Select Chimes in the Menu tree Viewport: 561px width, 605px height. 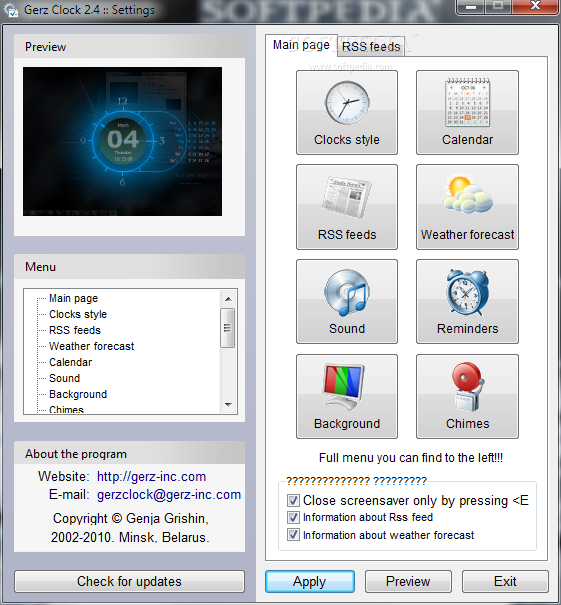pos(66,409)
